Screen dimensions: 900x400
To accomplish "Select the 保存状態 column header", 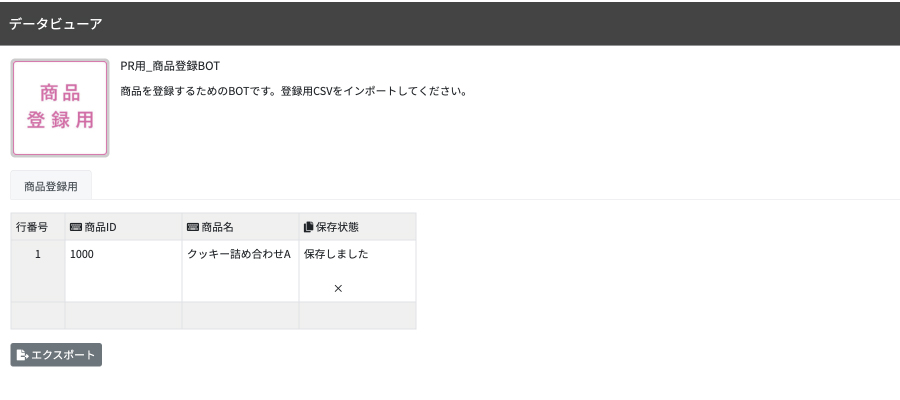I will (358, 227).
